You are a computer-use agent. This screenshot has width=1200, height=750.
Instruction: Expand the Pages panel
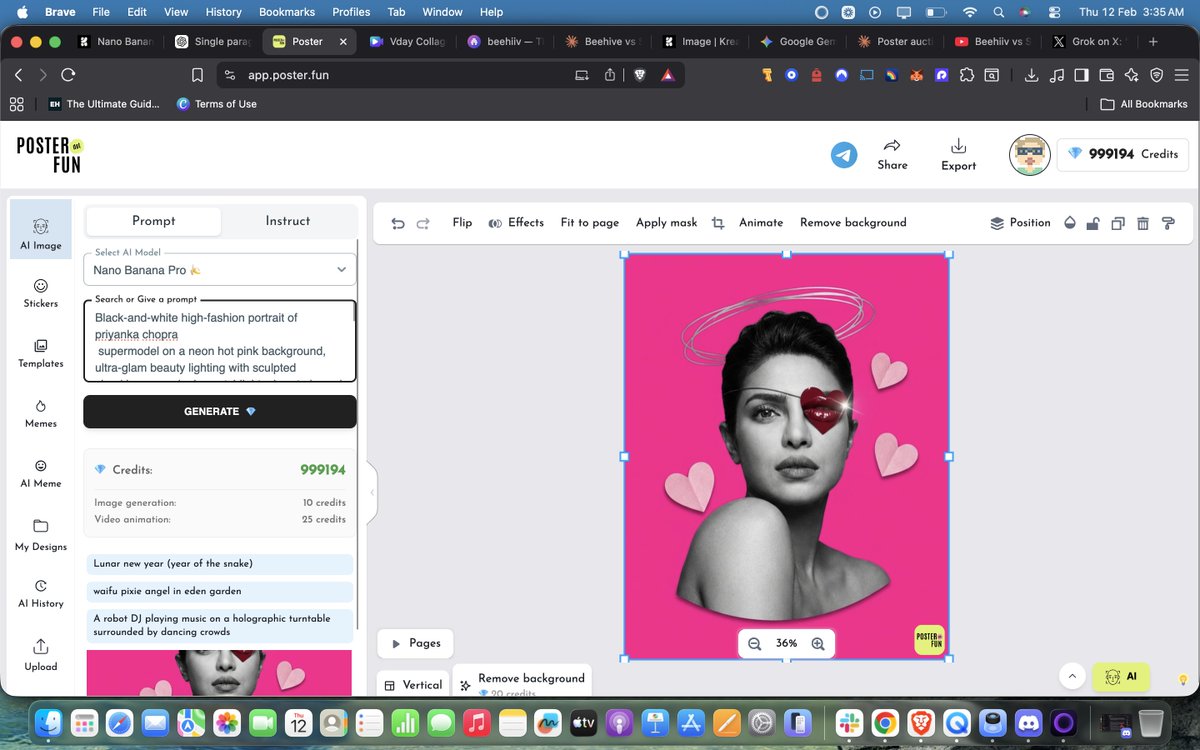click(x=415, y=643)
